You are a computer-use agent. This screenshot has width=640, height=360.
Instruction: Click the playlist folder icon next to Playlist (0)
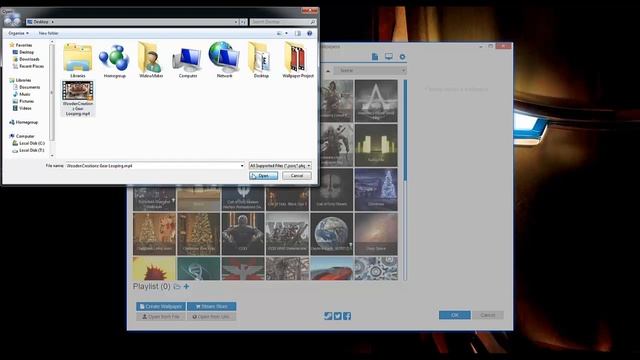coord(177,287)
